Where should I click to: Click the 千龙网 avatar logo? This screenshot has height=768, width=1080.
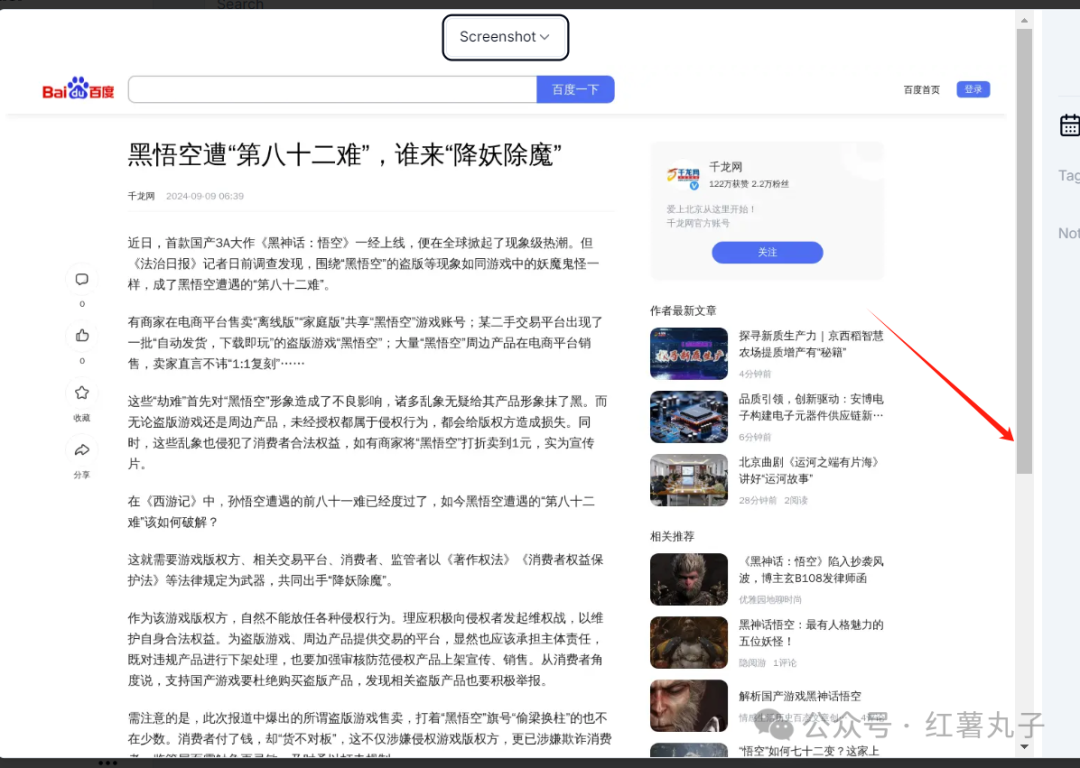pos(683,175)
